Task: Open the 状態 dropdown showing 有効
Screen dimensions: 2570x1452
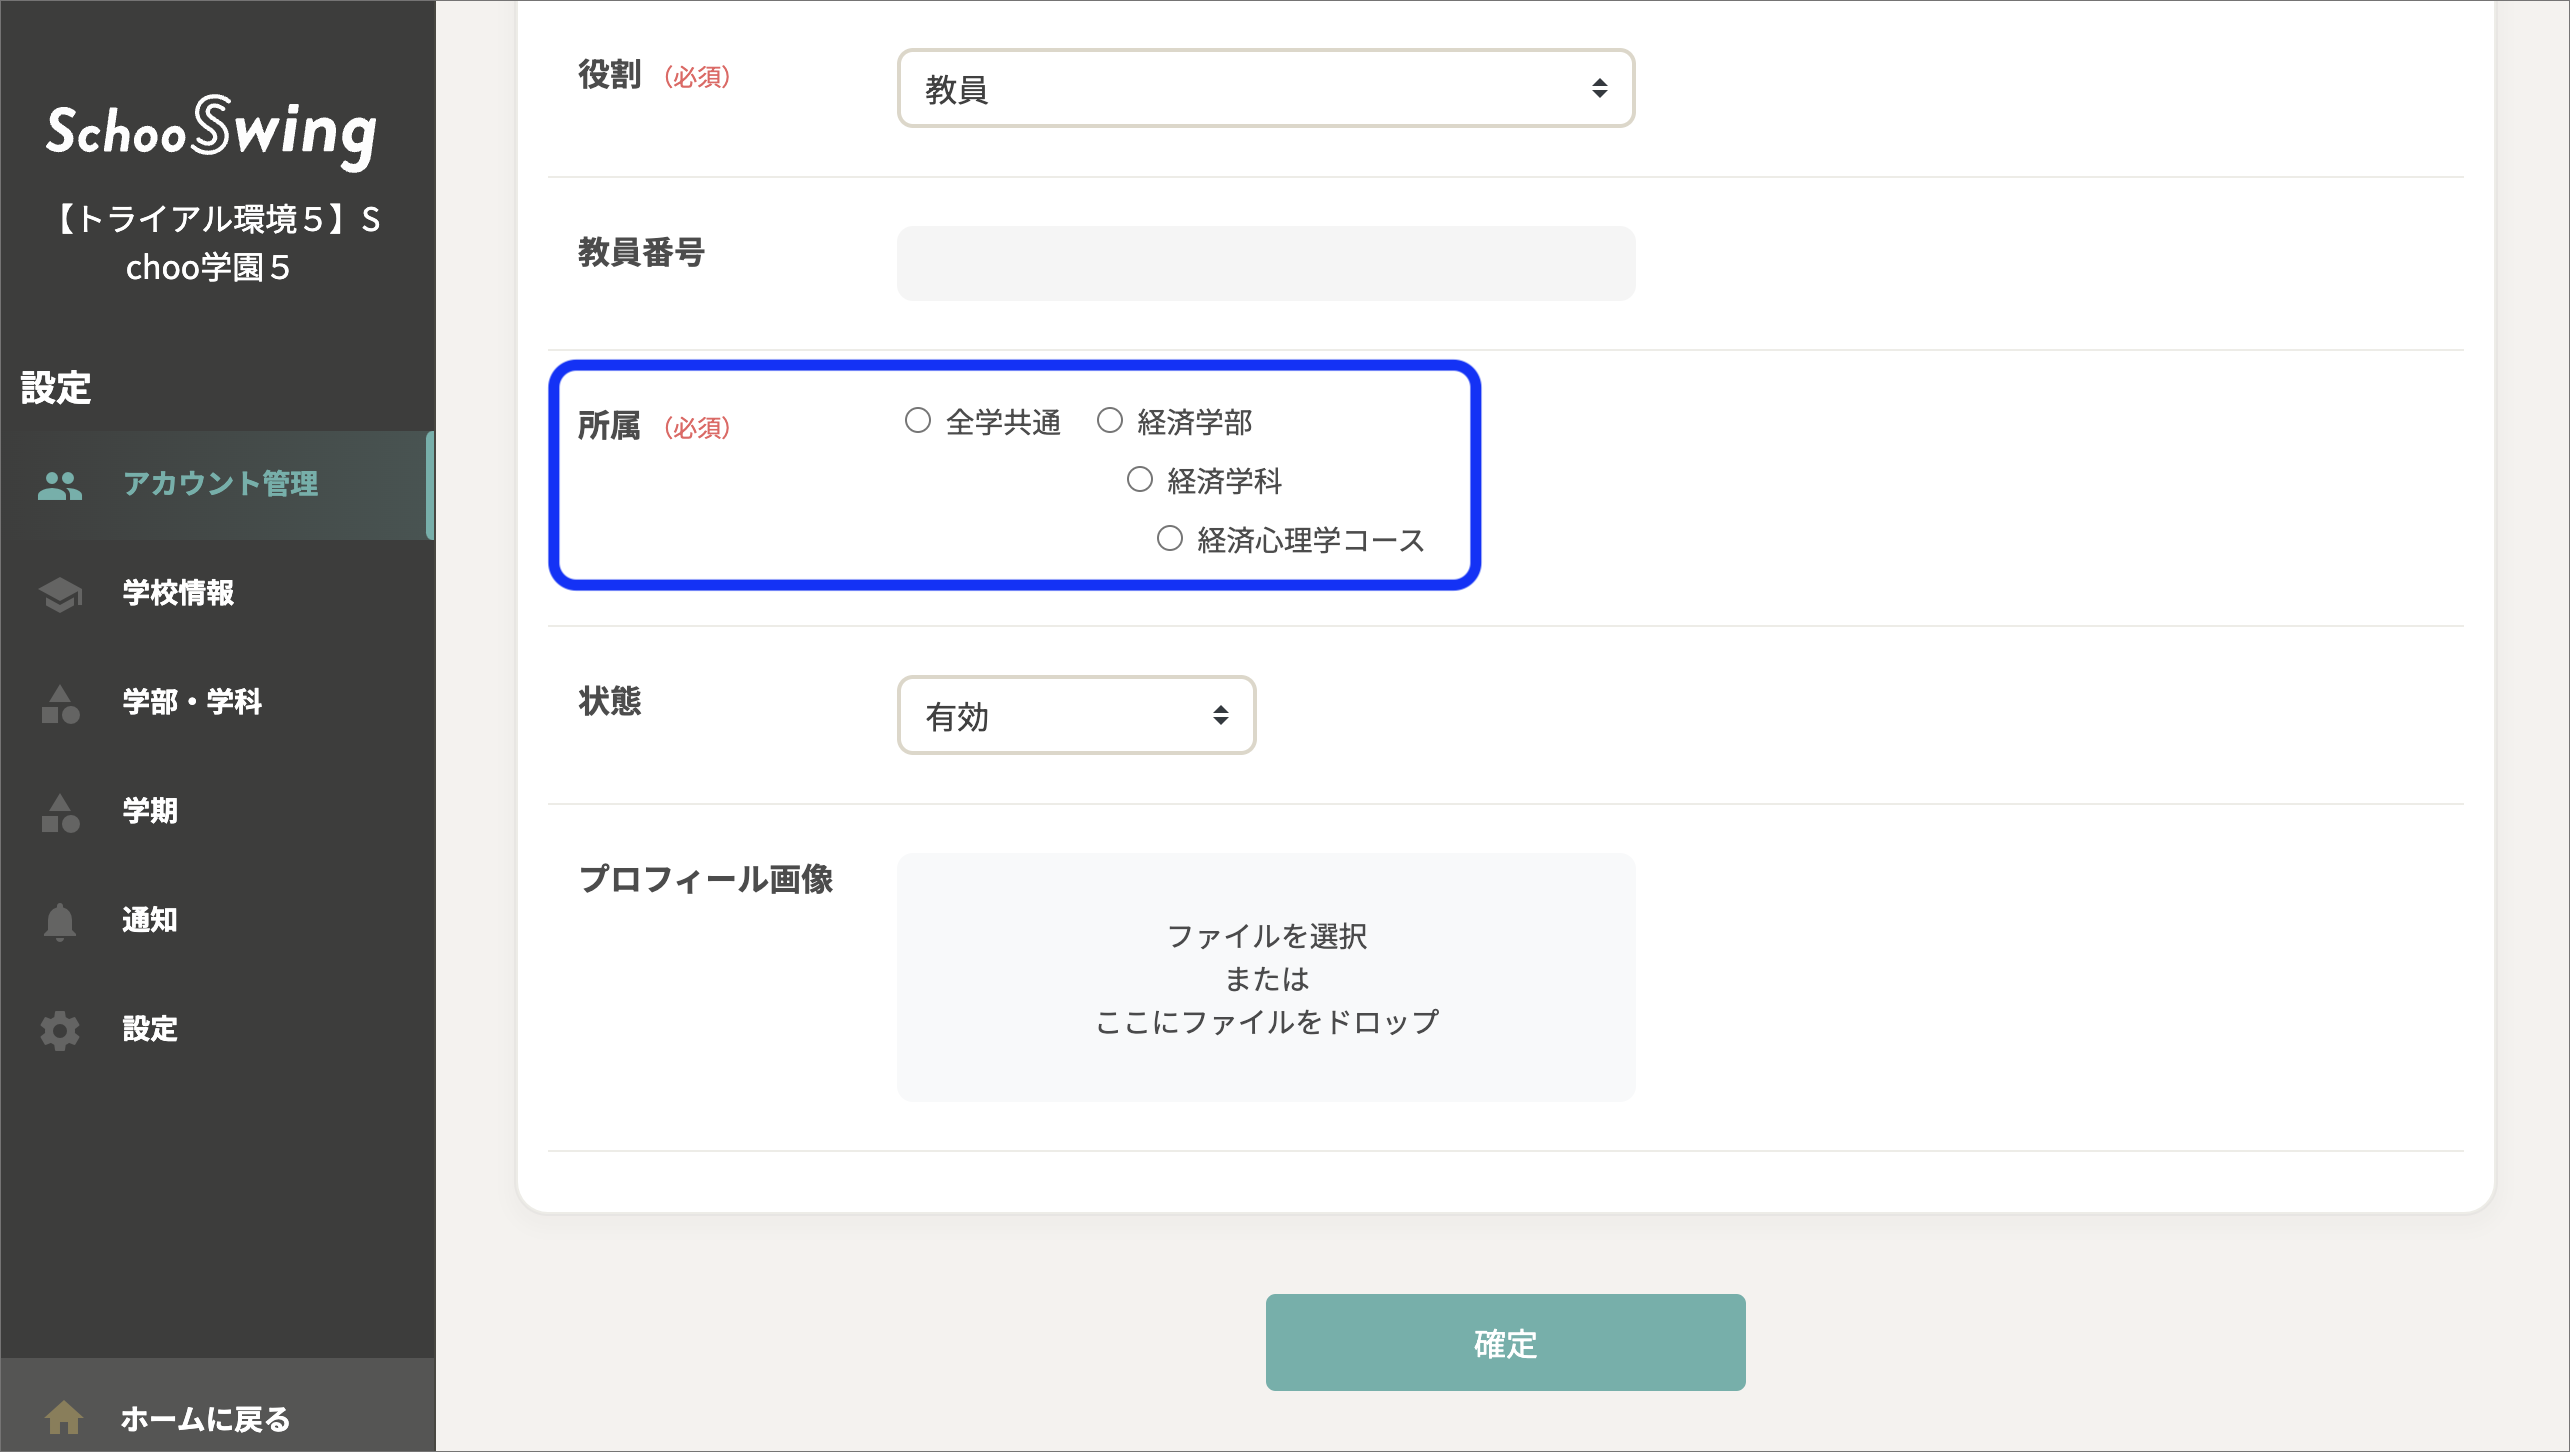Action: (x=1075, y=715)
